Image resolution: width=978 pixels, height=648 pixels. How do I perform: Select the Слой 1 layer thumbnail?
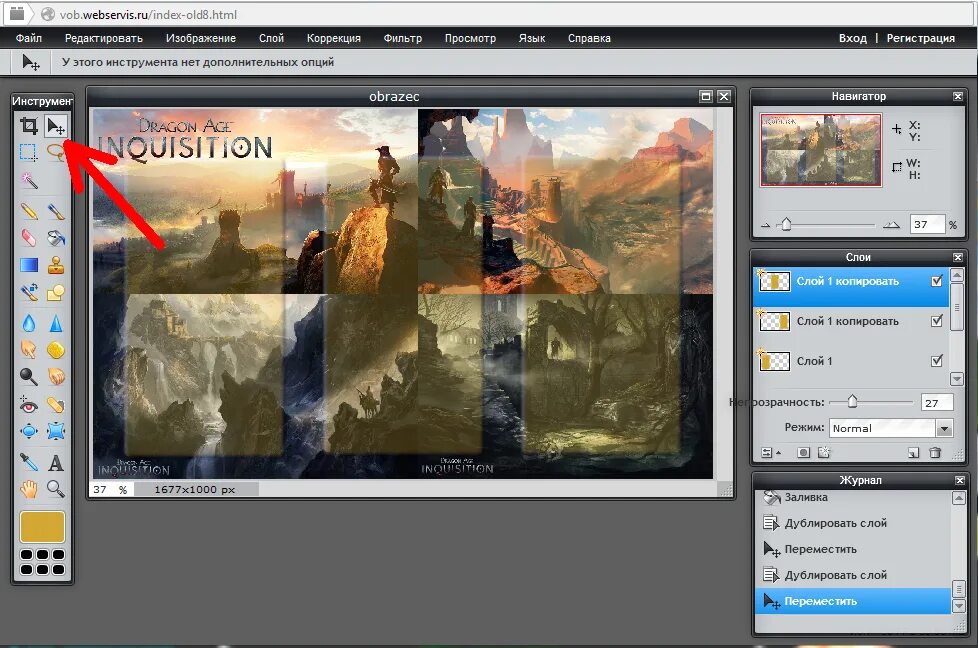coord(775,361)
